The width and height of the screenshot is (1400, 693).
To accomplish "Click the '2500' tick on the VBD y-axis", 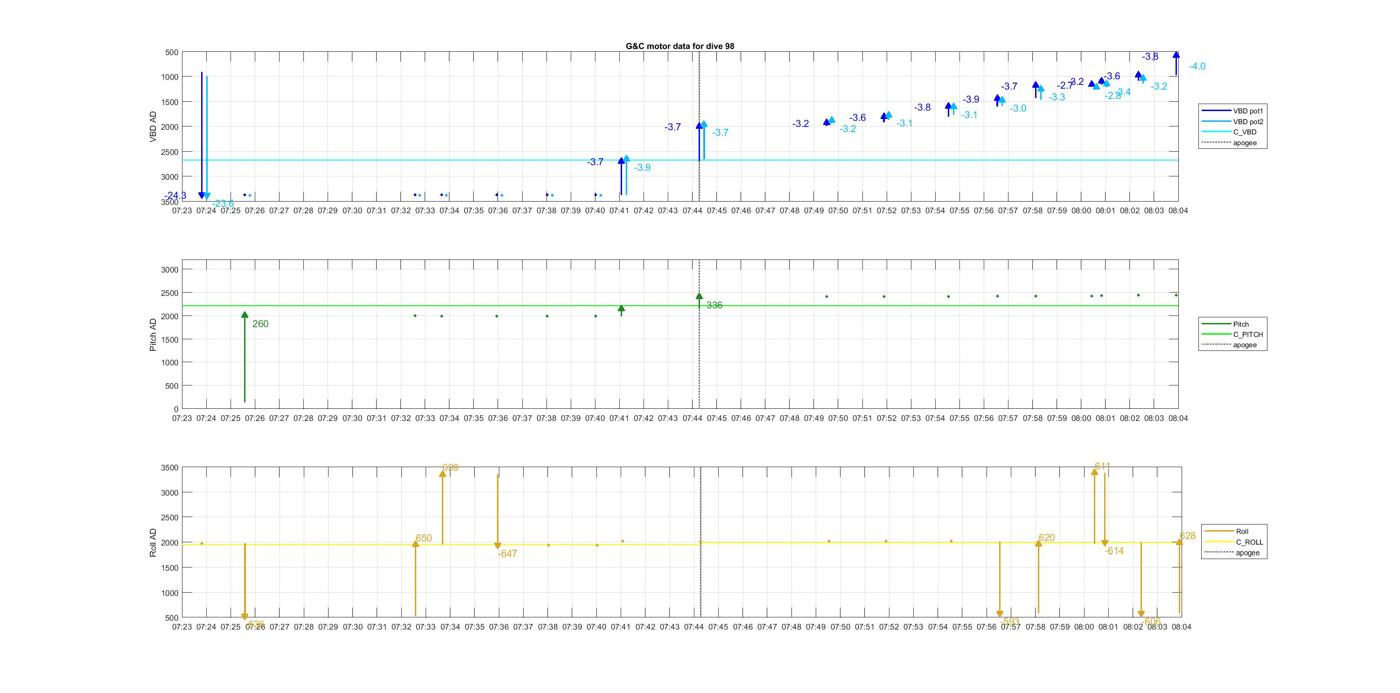I will (x=168, y=152).
